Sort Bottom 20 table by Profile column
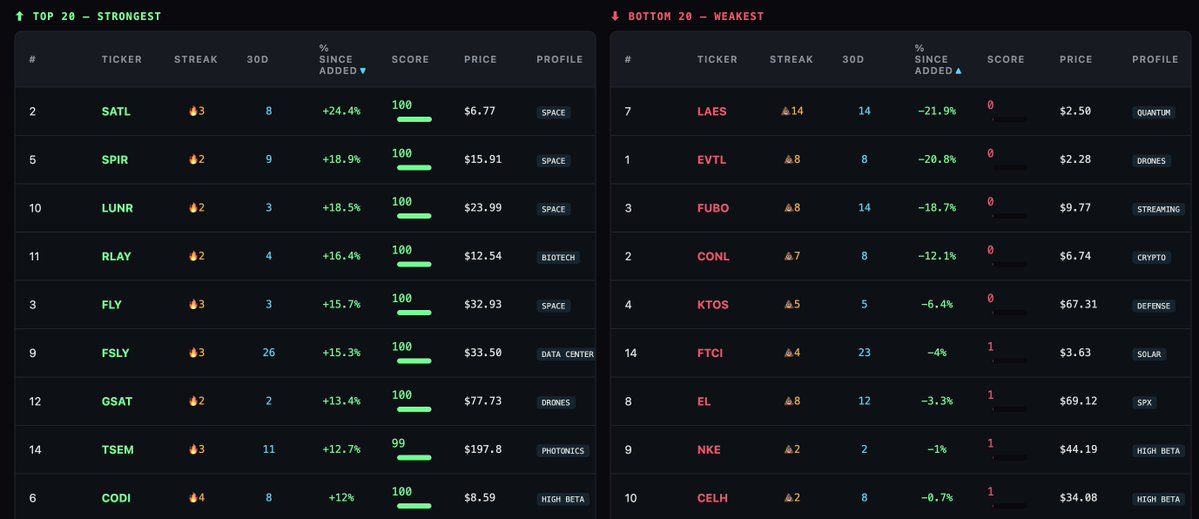 [1155, 59]
